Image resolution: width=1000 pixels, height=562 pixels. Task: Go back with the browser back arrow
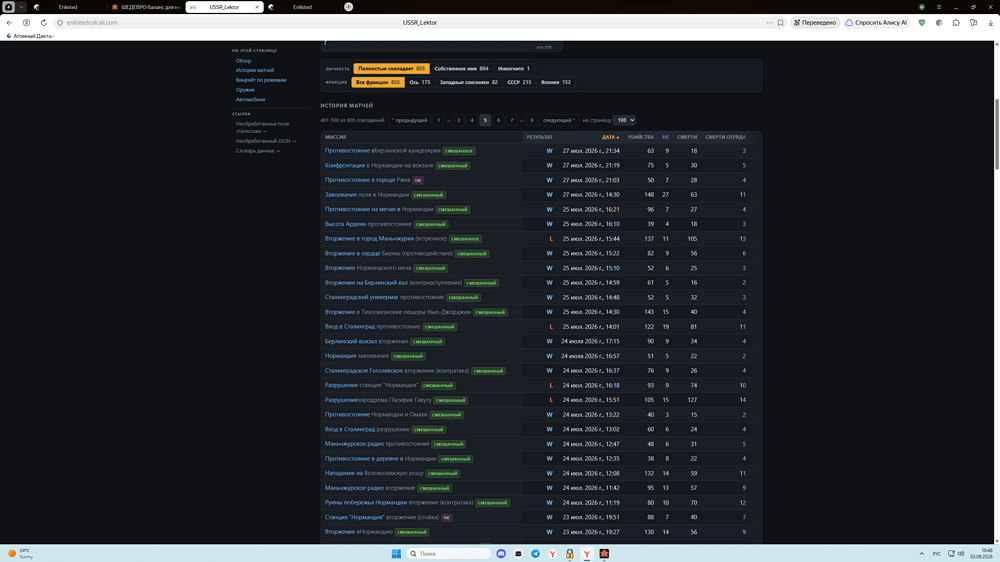9,22
